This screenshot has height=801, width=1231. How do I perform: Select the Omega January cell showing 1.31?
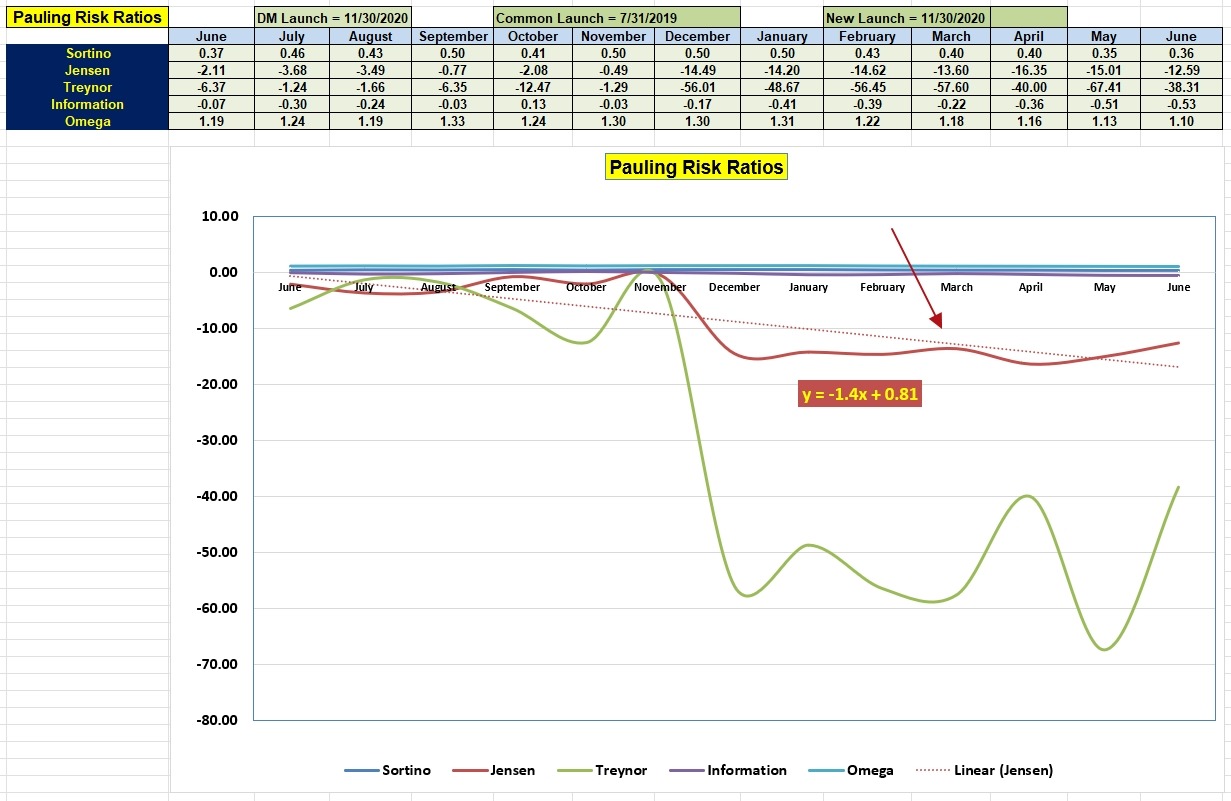pyautogui.click(x=782, y=121)
